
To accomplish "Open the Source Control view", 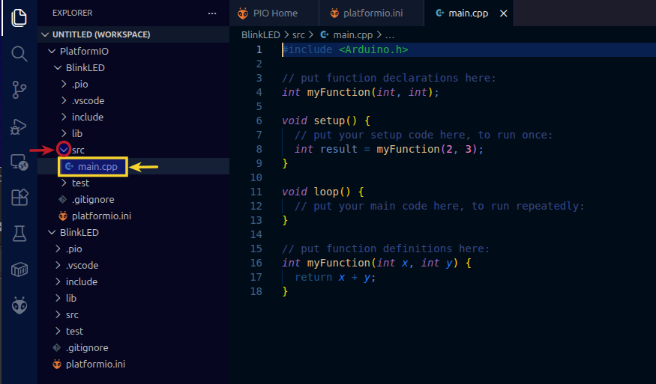I will click(19, 90).
